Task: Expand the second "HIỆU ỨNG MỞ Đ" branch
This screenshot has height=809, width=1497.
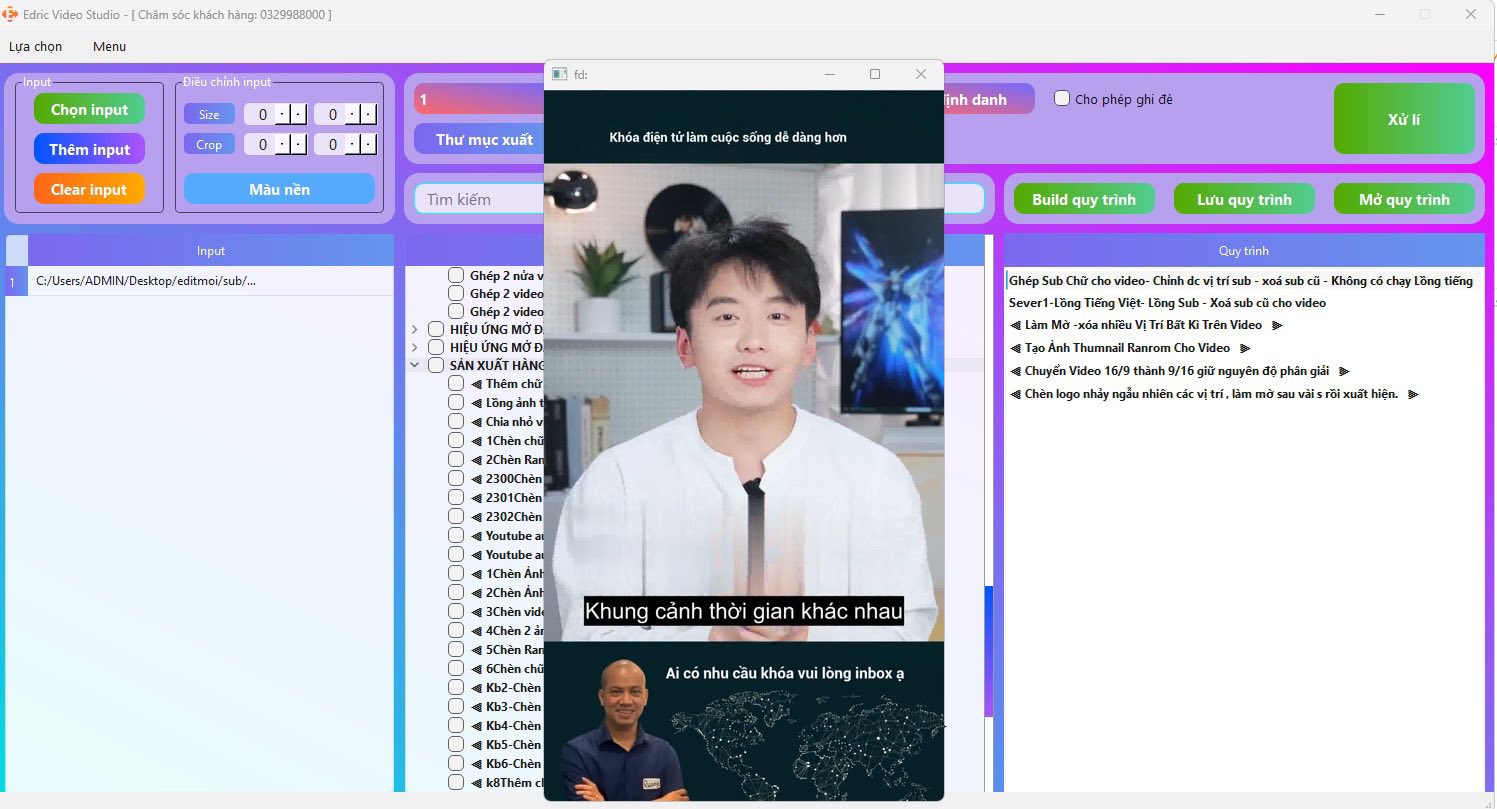Action: tap(415, 346)
